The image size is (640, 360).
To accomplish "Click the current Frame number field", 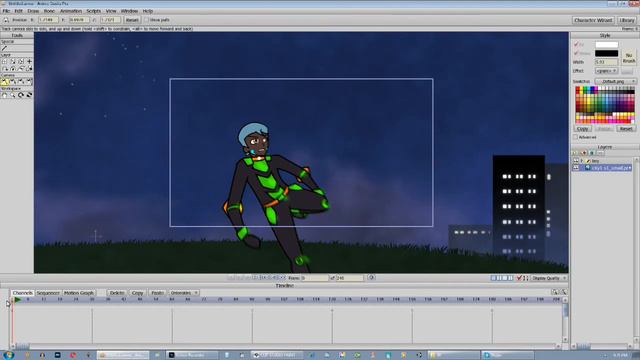I will [x=314, y=278].
